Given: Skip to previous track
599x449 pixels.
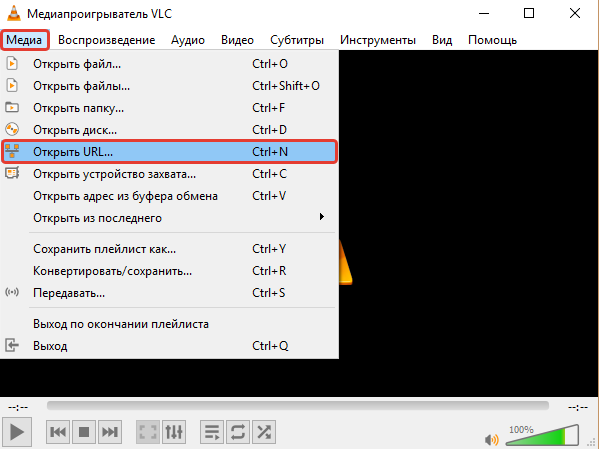Looking at the screenshot, I should click(x=58, y=432).
